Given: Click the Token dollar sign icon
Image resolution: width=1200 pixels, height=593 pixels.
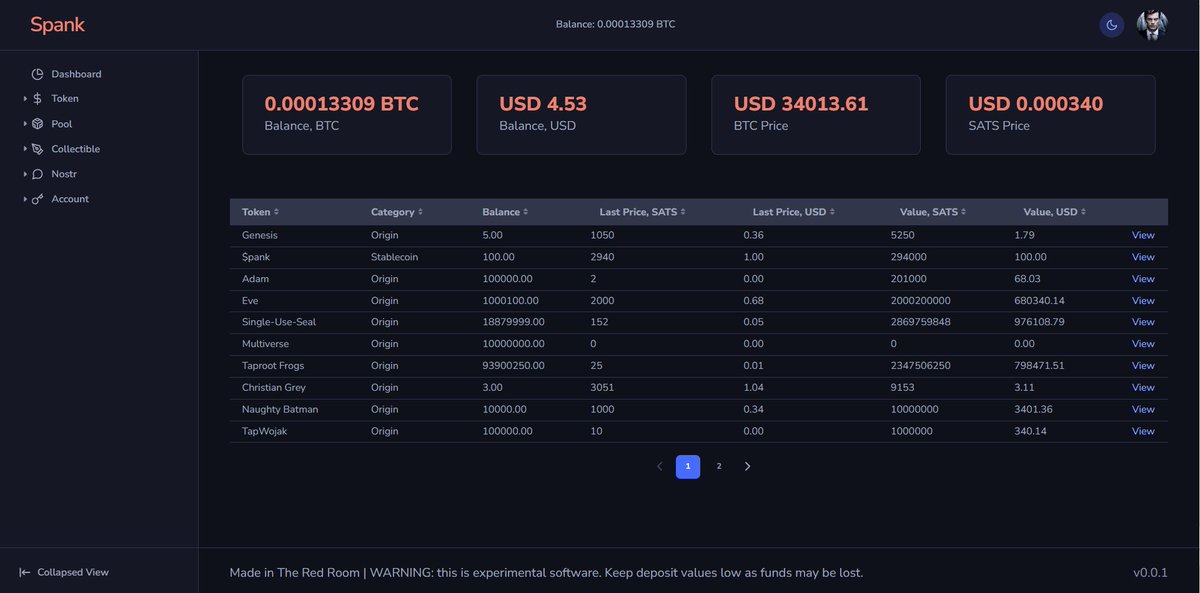Looking at the screenshot, I should (x=37, y=99).
